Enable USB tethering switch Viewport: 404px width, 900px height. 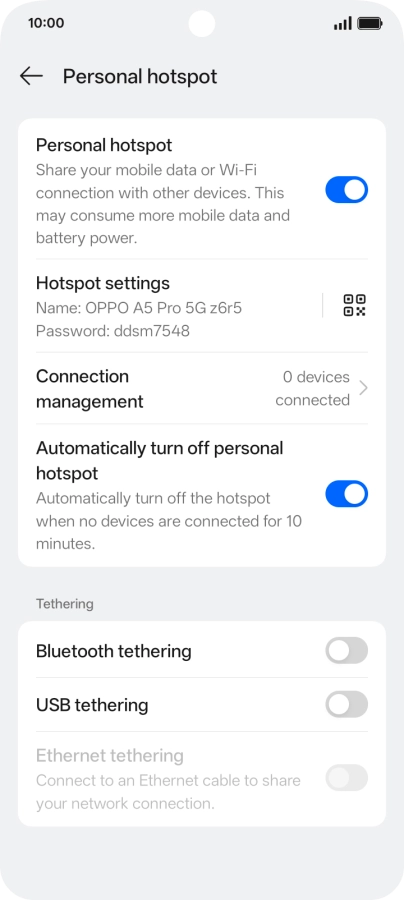coord(347,704)
